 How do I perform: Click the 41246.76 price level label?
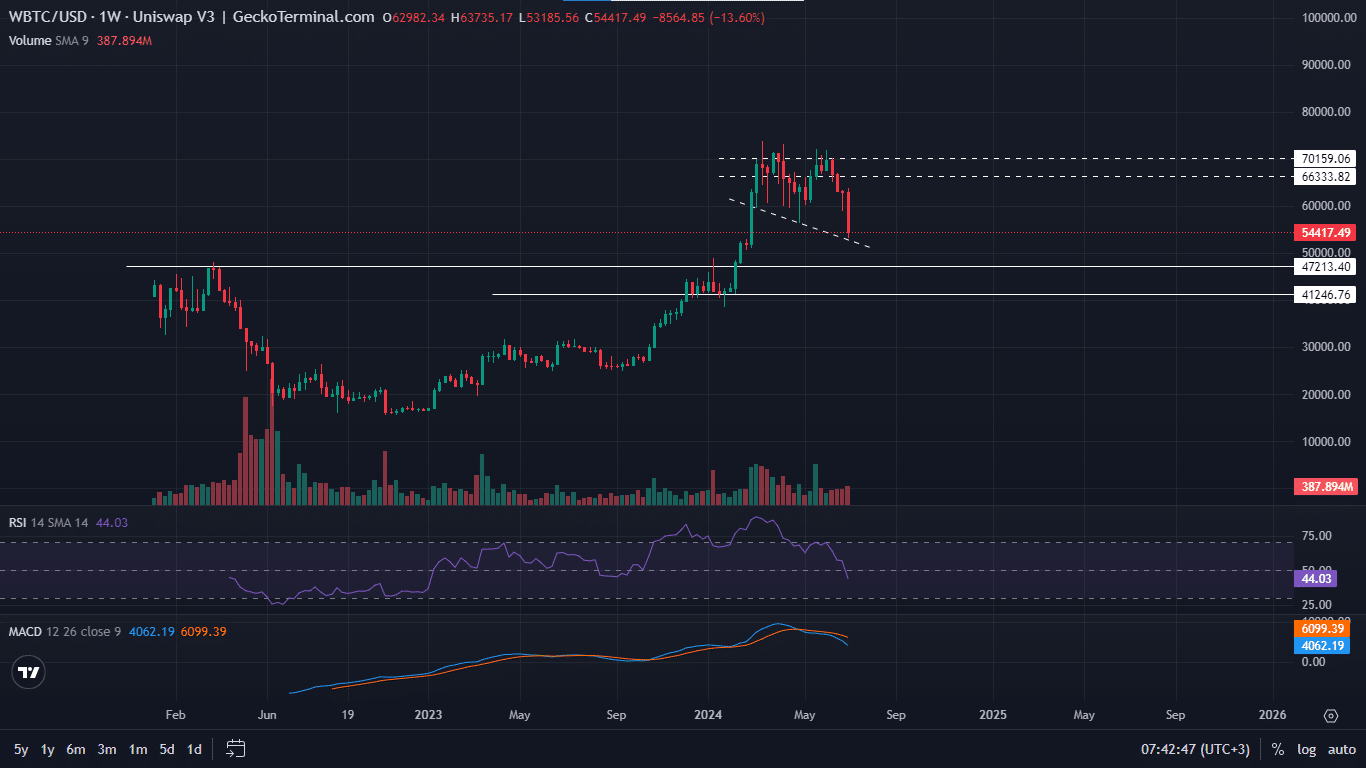pos(1324,295)
